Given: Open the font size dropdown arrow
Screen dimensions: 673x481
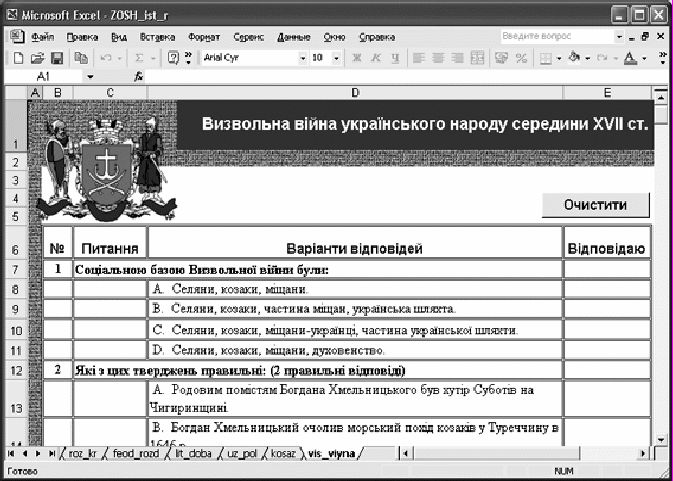Looking at the screenshot, I should pyautogui.click(x=336, y=58).
